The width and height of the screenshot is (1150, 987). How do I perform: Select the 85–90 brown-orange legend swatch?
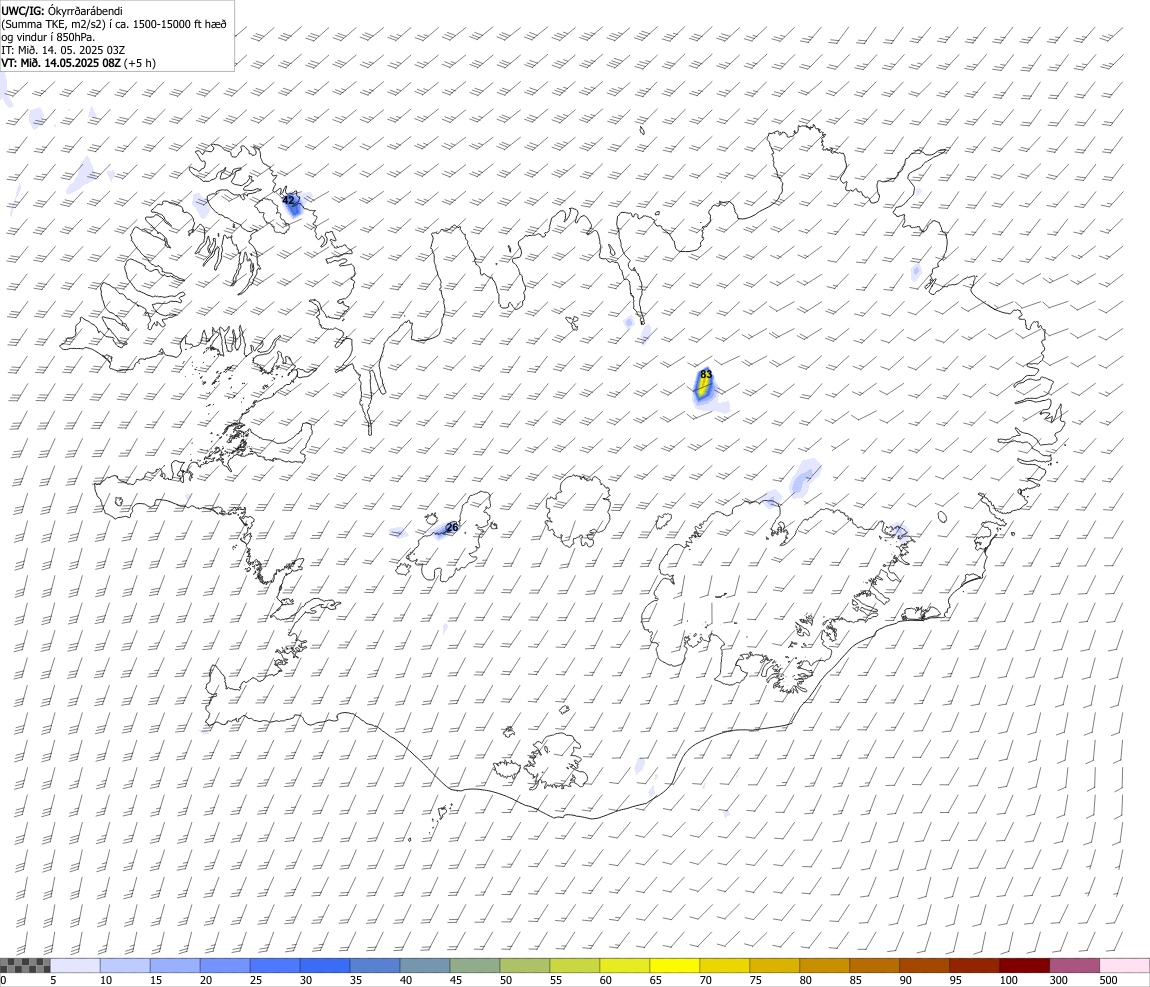pos(875,965)
